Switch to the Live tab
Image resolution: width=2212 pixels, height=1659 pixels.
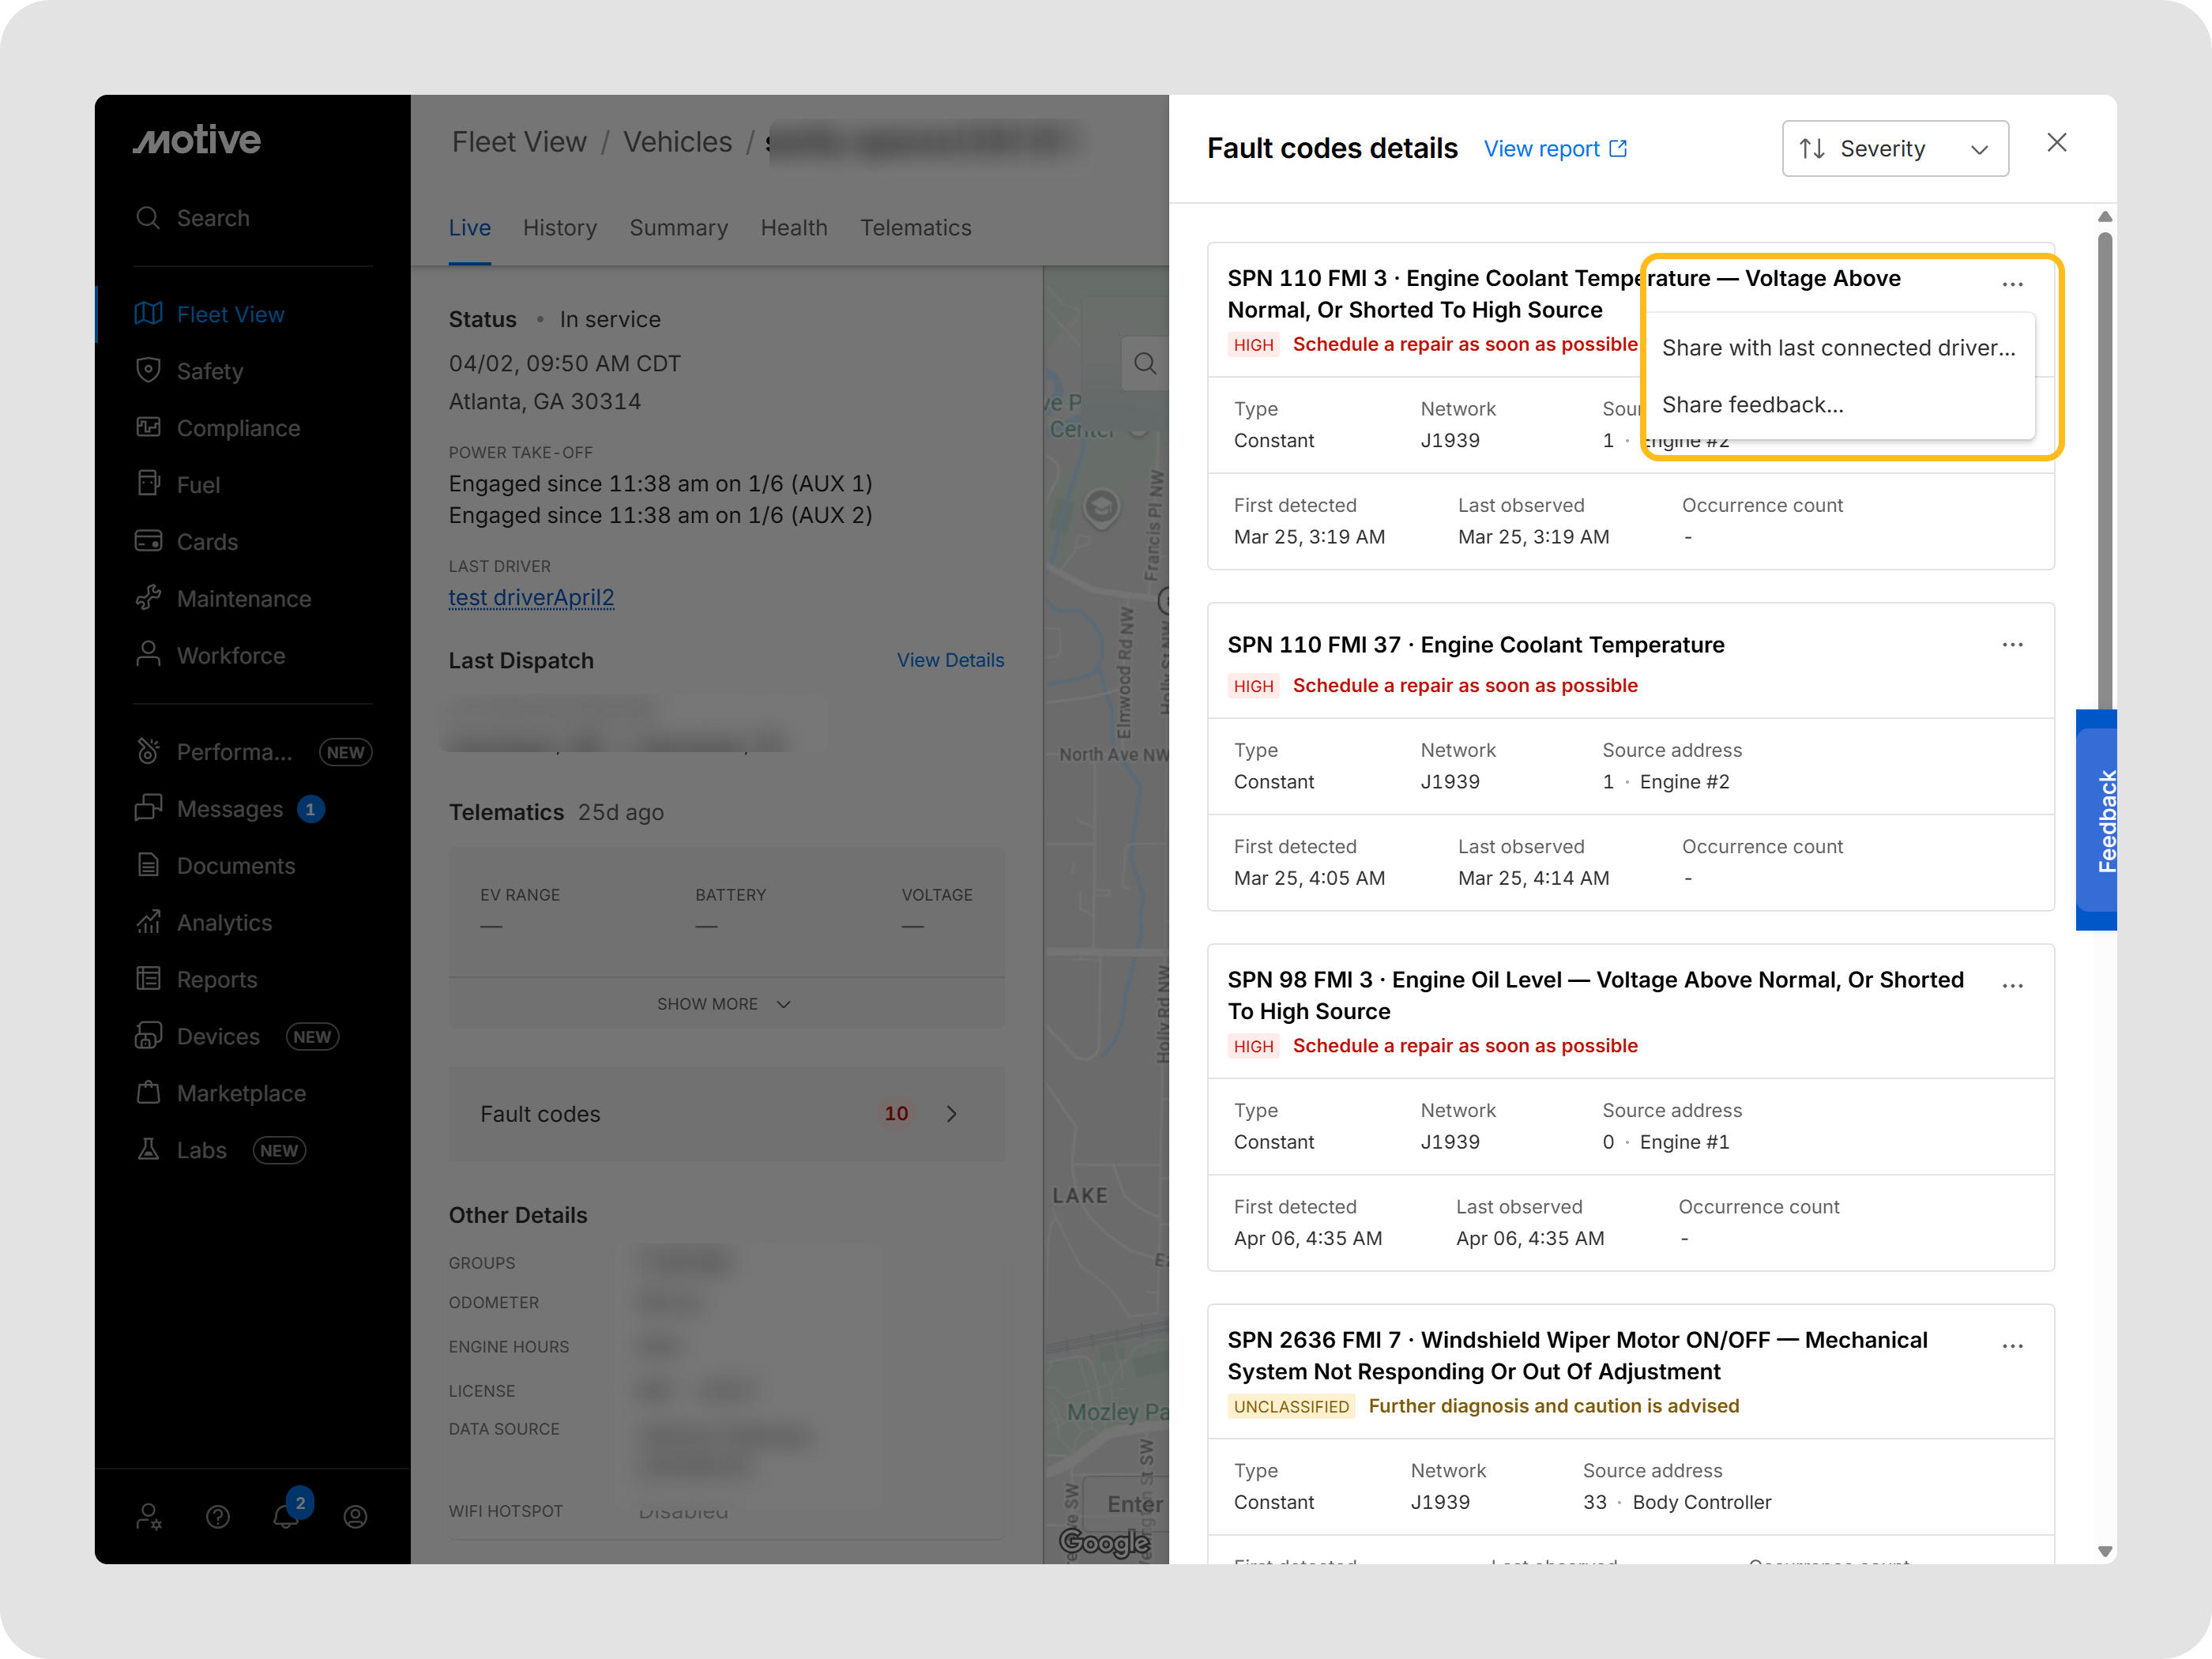[469, 228]
